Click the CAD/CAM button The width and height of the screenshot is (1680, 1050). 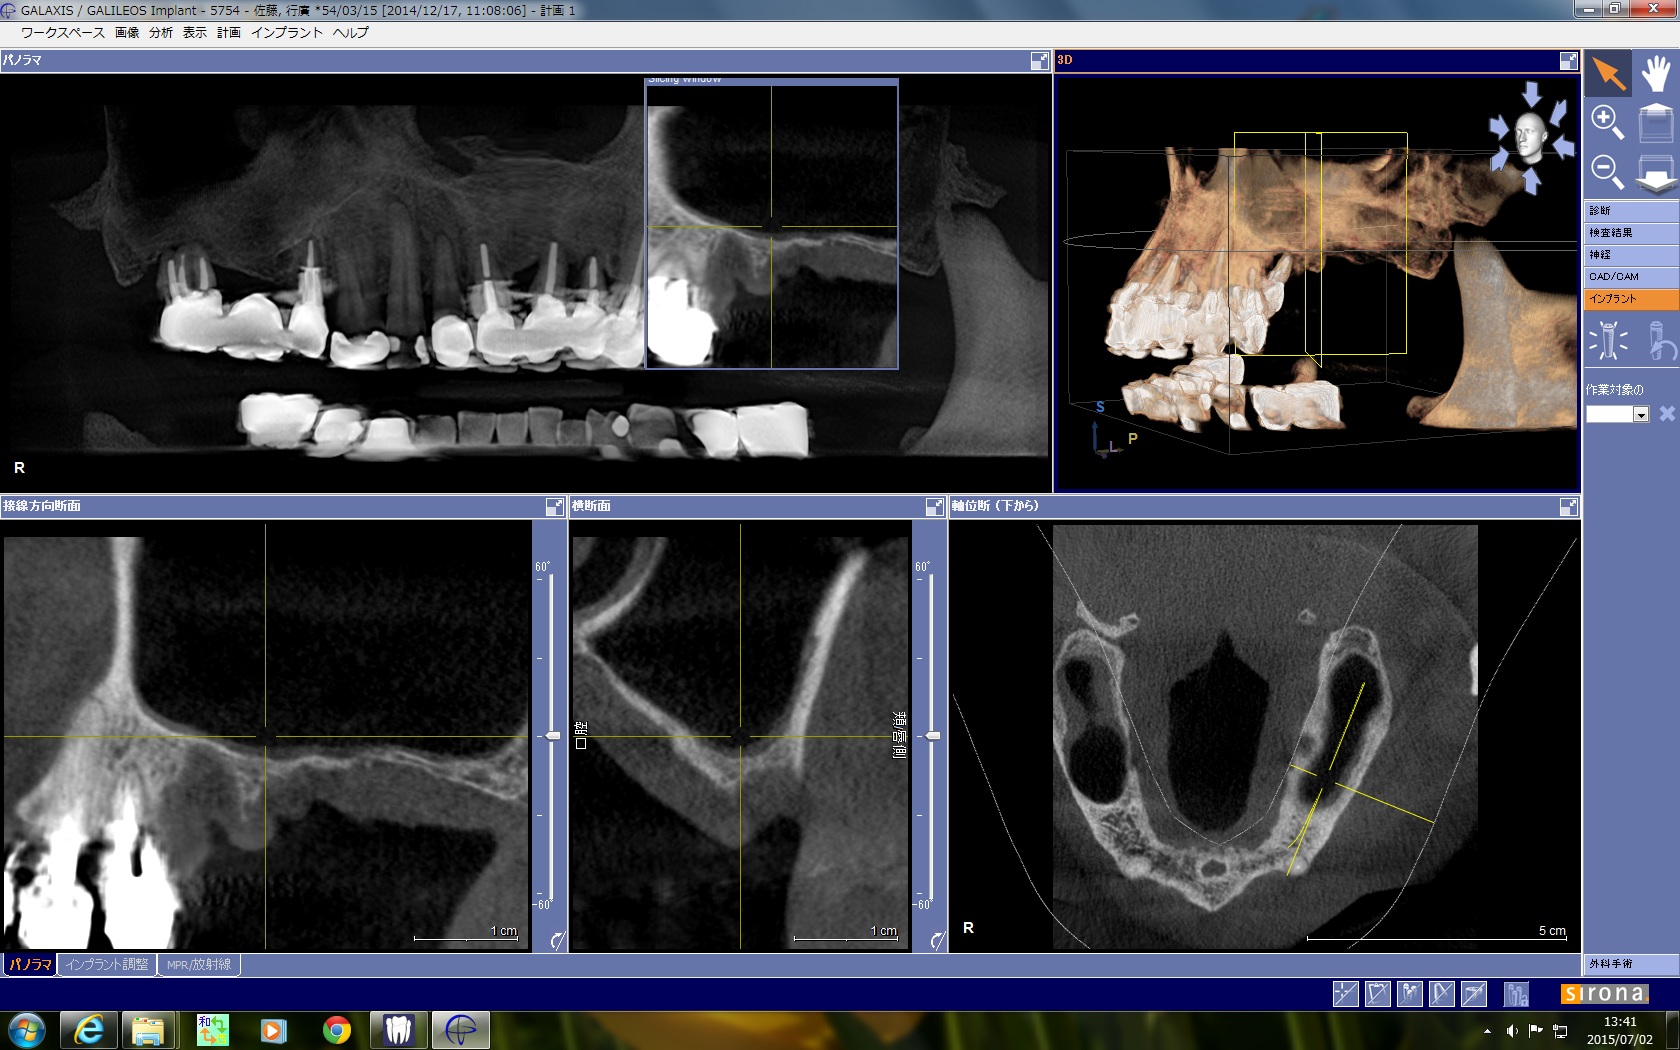point(1631,277)
